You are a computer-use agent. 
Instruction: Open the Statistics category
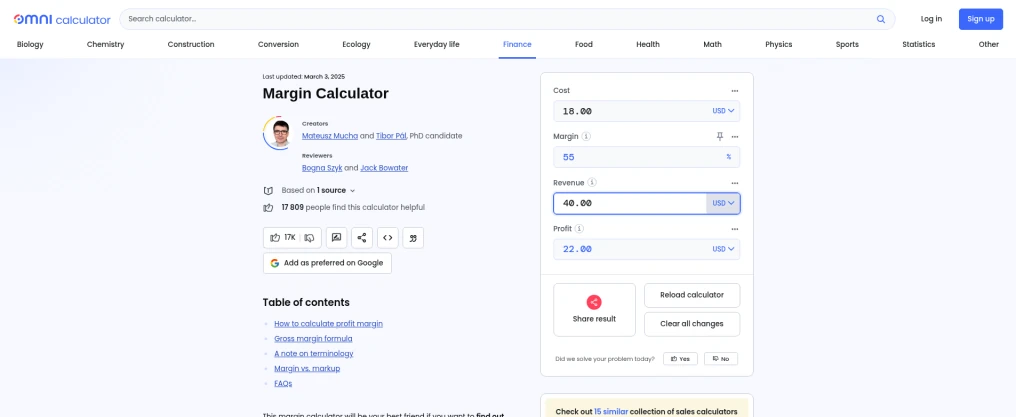[x=919, y=45]
